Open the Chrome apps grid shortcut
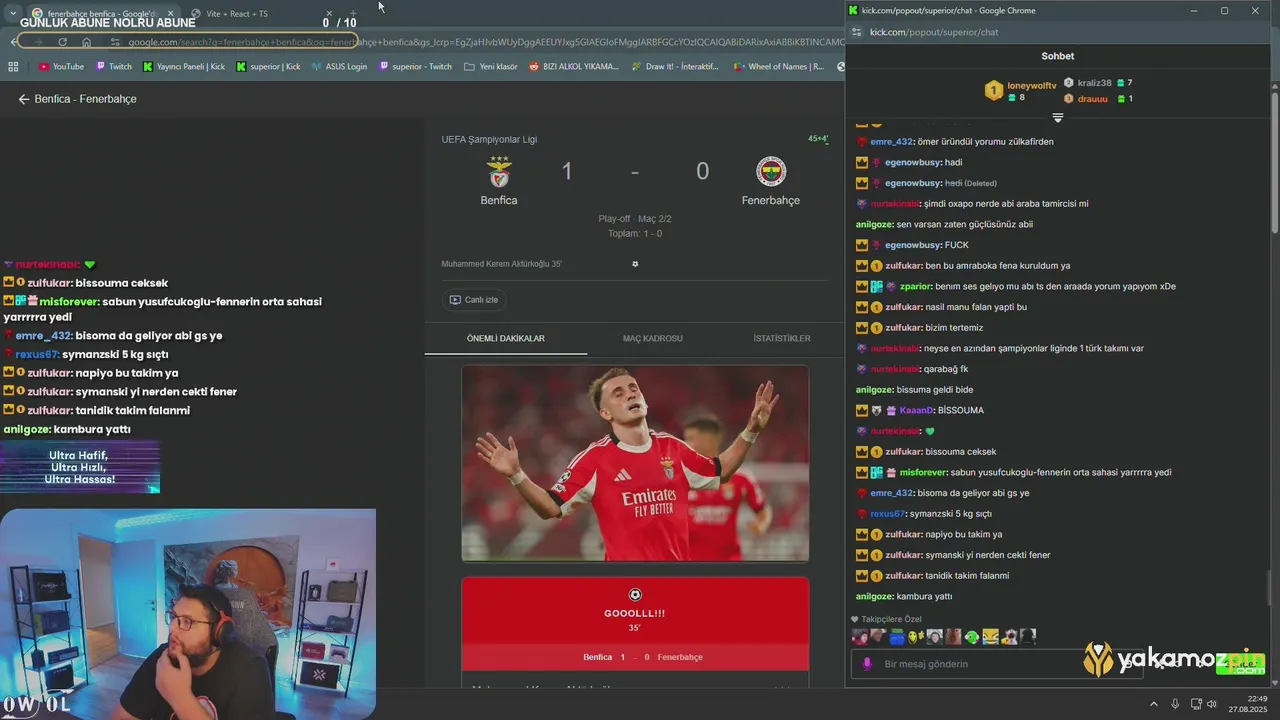The width and height of the screenshot is (1280, 720). (13, 67)
